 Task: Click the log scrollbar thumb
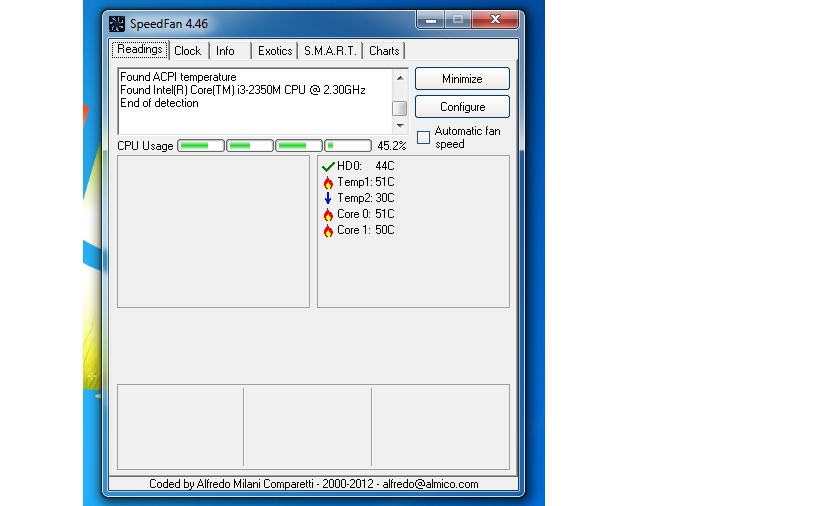400,108
